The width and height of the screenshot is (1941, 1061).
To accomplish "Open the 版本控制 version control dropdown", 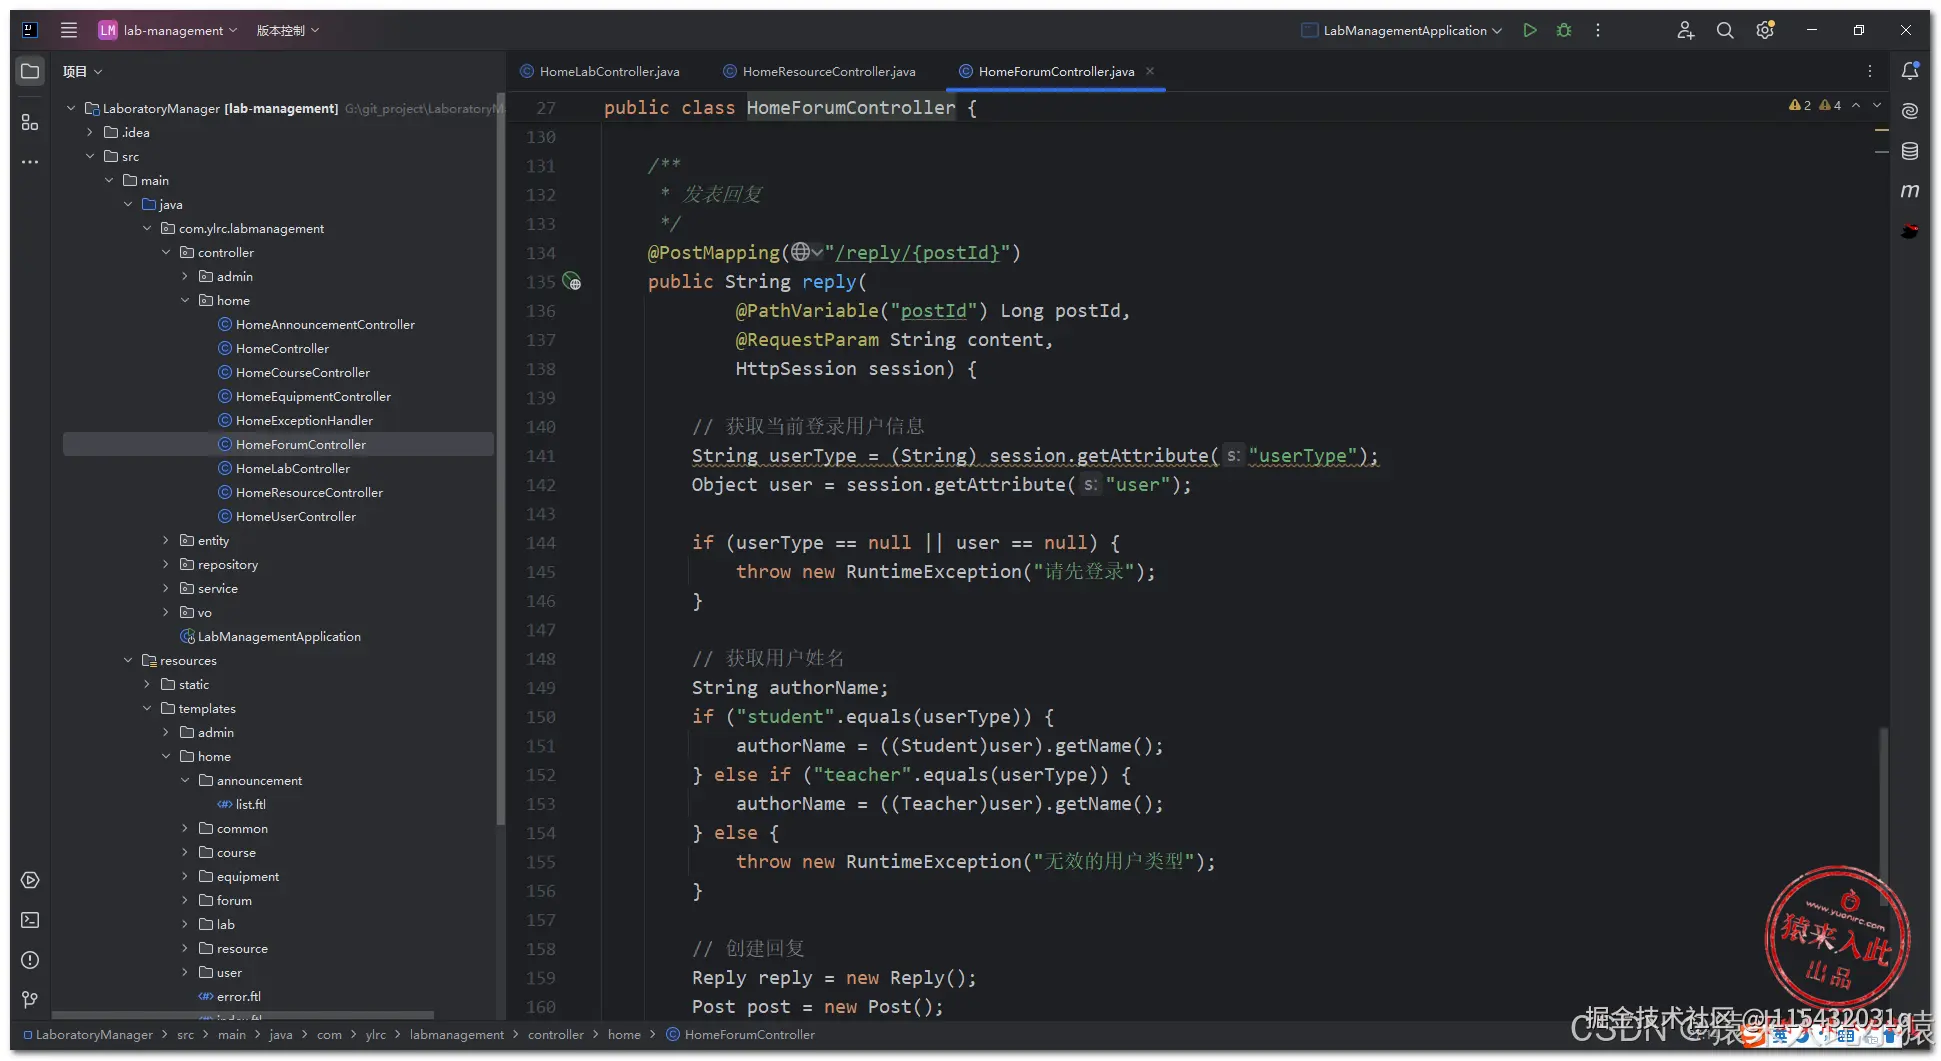I will (288, 30).
